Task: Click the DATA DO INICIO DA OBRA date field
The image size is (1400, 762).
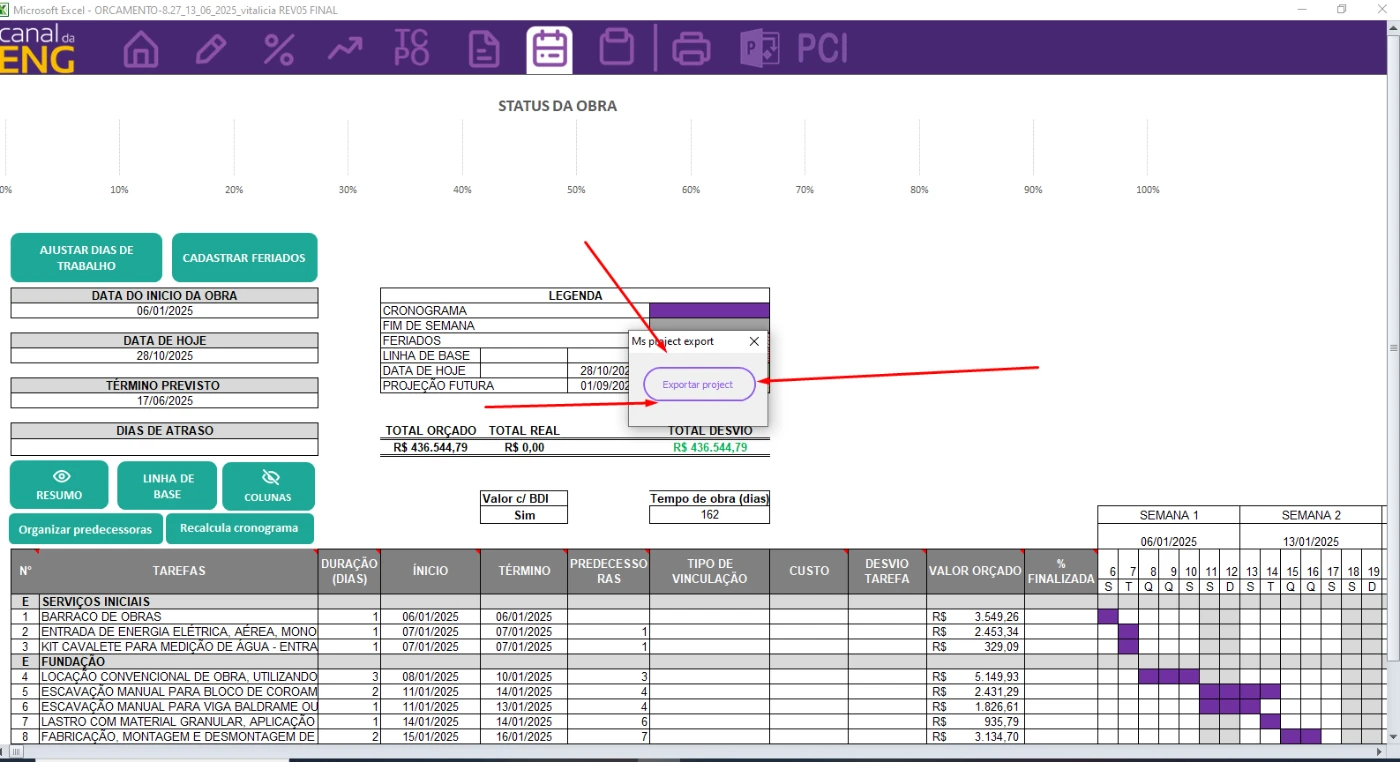Action: pyautogui.click(x=164, y=311)
